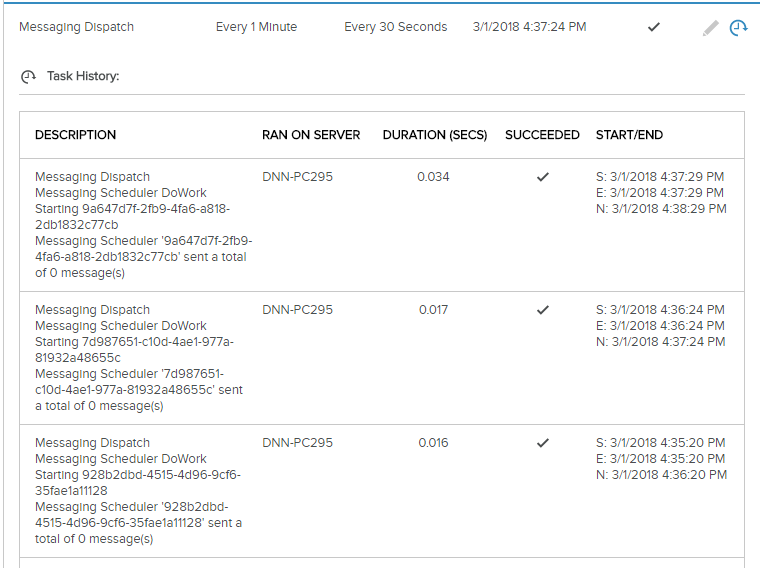Click the next run time N: 3/1/2018 4:38:29 PM
The width and height of the screenshot is (760, 568).
coord(661,209)
